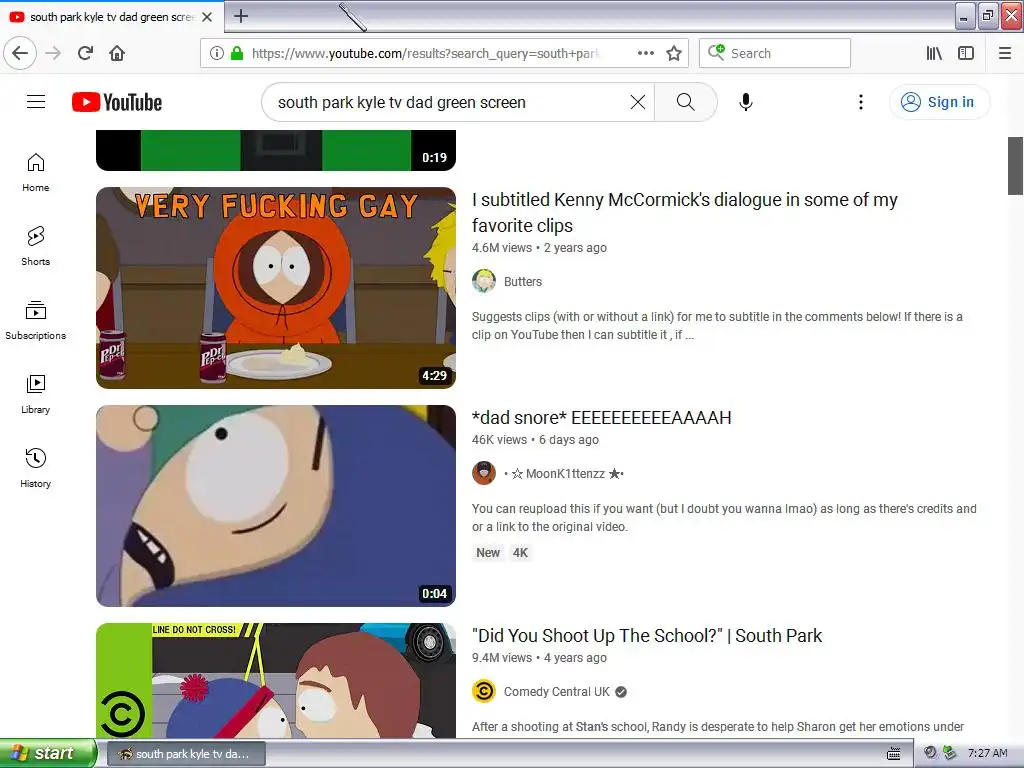Open the page actions three-dot menu

pos(645,53)
